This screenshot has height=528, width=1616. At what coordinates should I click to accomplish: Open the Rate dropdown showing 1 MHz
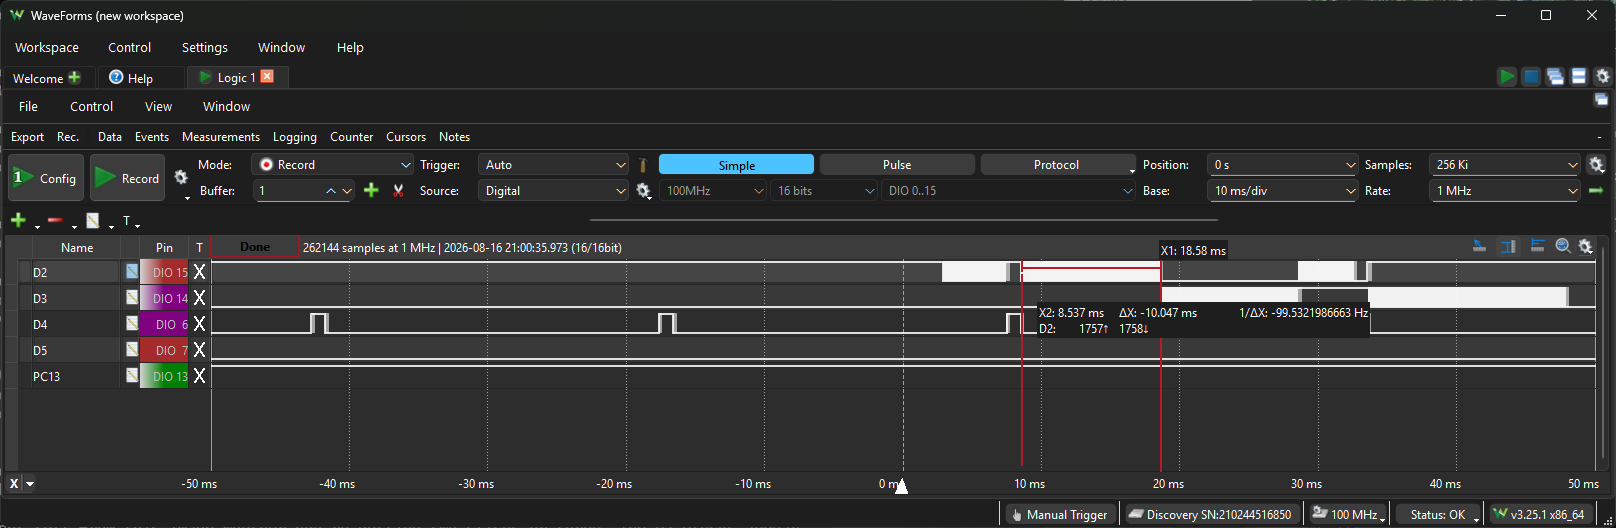[x=1506, y=190]
